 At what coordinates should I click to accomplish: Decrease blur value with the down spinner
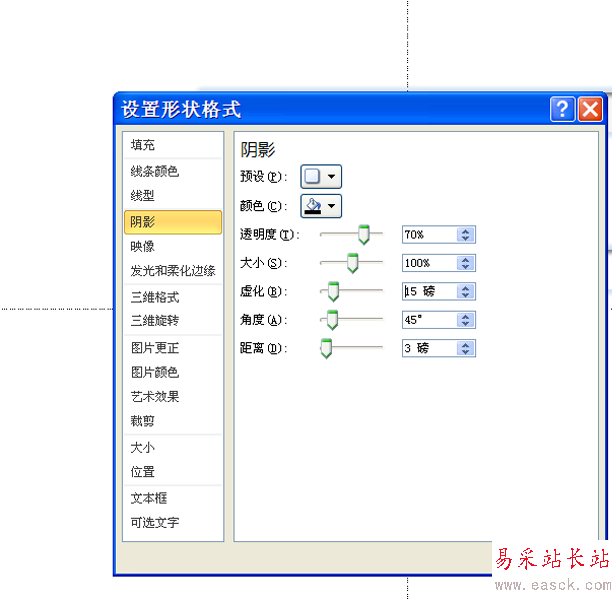465,295
